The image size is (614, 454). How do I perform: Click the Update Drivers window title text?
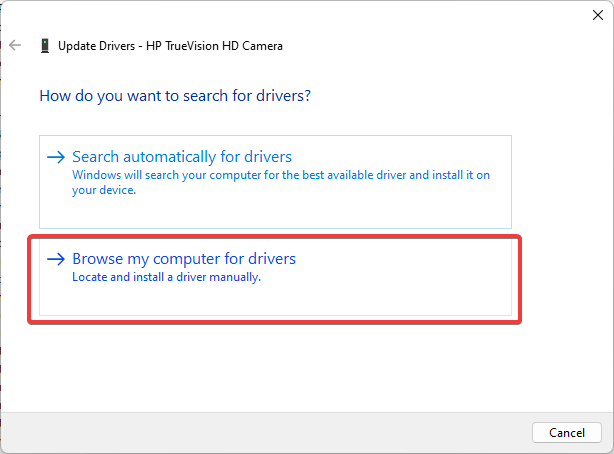click(x=98, y=46)
